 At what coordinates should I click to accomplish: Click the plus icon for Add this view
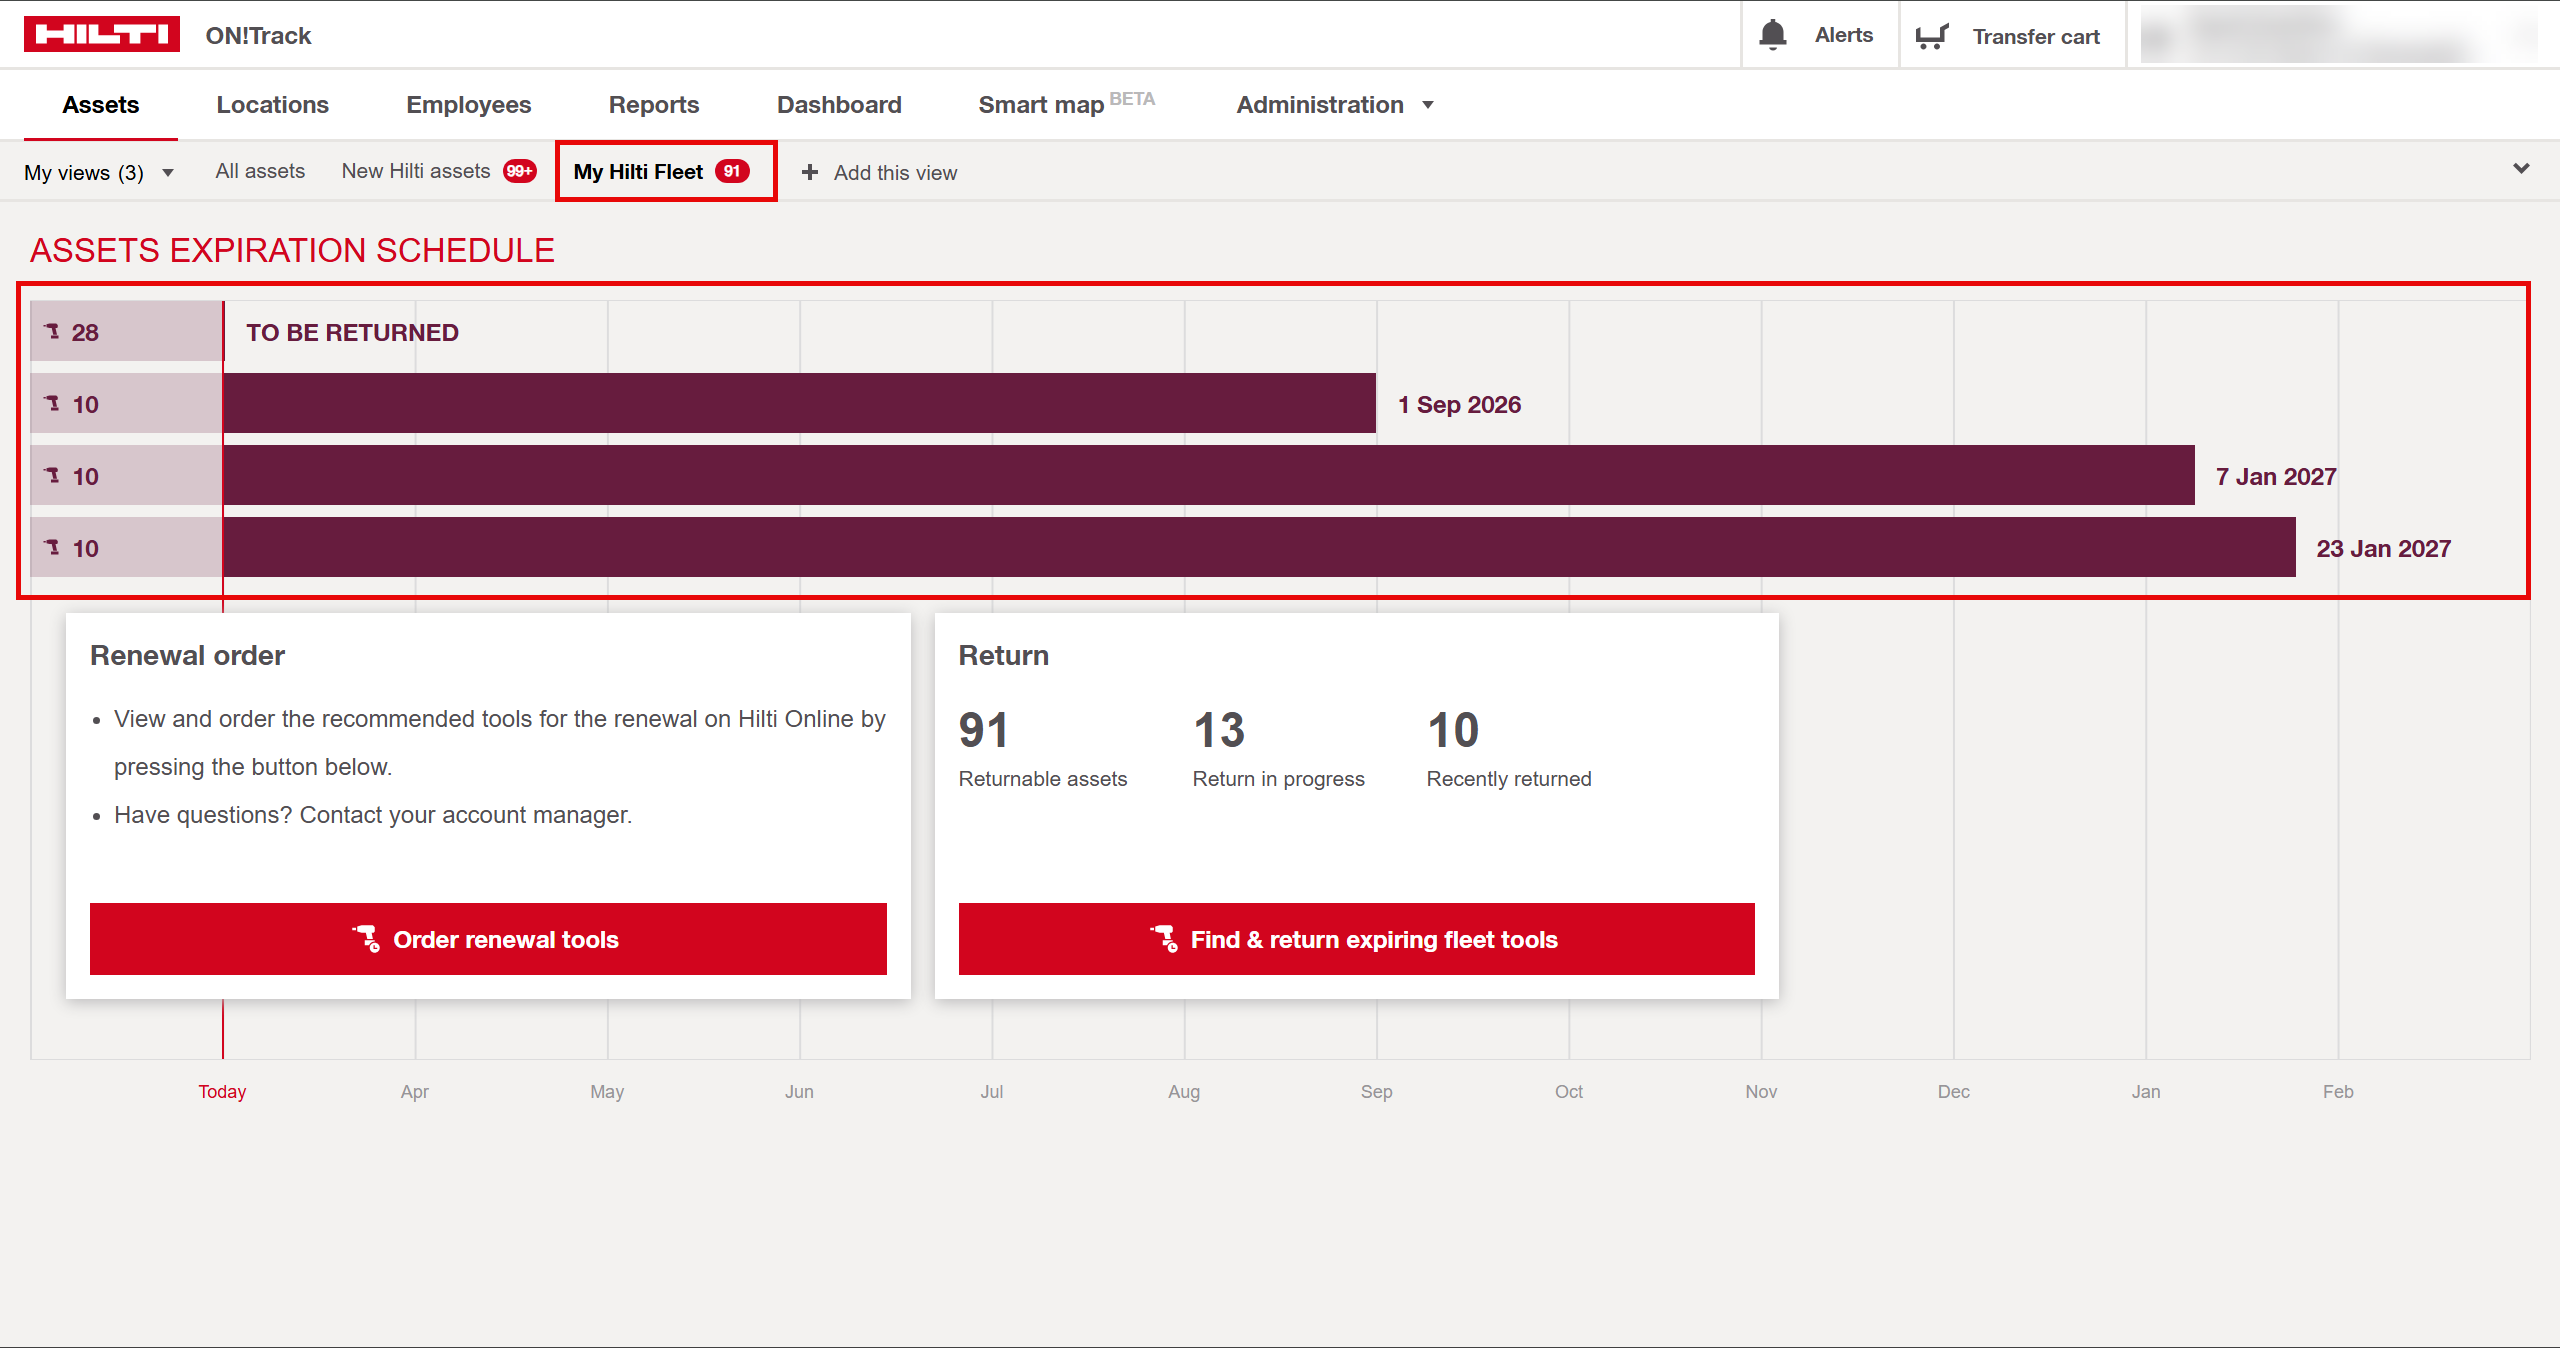[x=810, y=172]
